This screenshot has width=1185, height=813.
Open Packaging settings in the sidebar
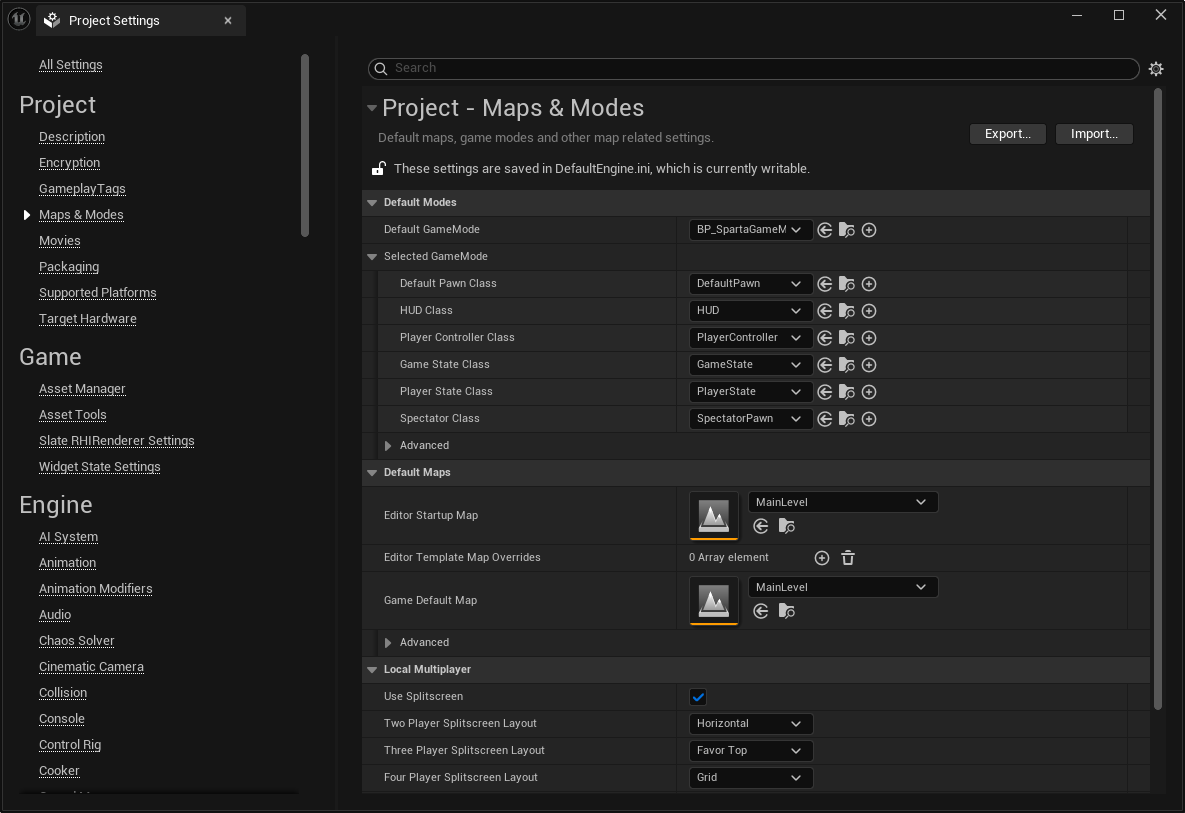click(x=69, y=267)
